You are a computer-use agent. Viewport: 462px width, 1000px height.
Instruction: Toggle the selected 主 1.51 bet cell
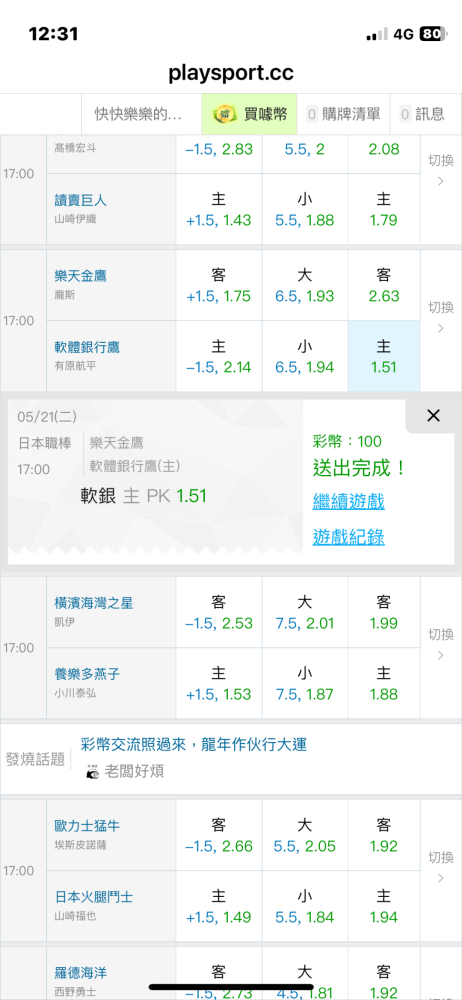tap(384, 356)
